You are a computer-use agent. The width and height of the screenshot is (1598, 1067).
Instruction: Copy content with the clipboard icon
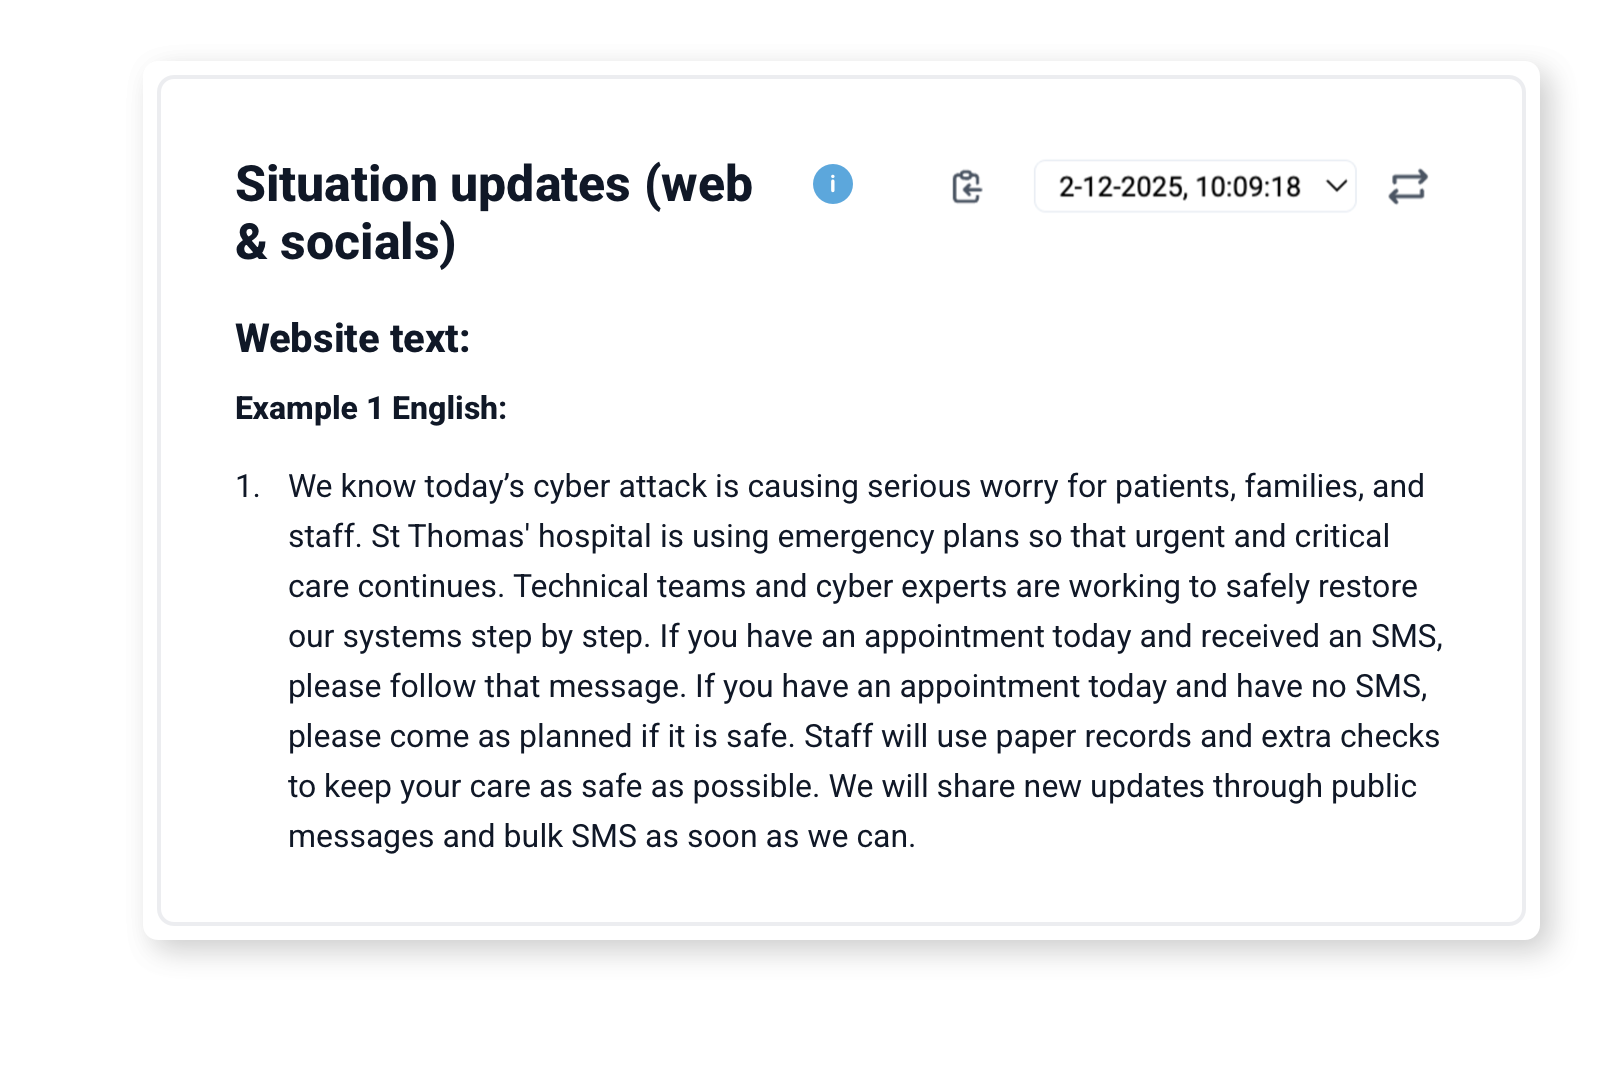coord(966,186)
